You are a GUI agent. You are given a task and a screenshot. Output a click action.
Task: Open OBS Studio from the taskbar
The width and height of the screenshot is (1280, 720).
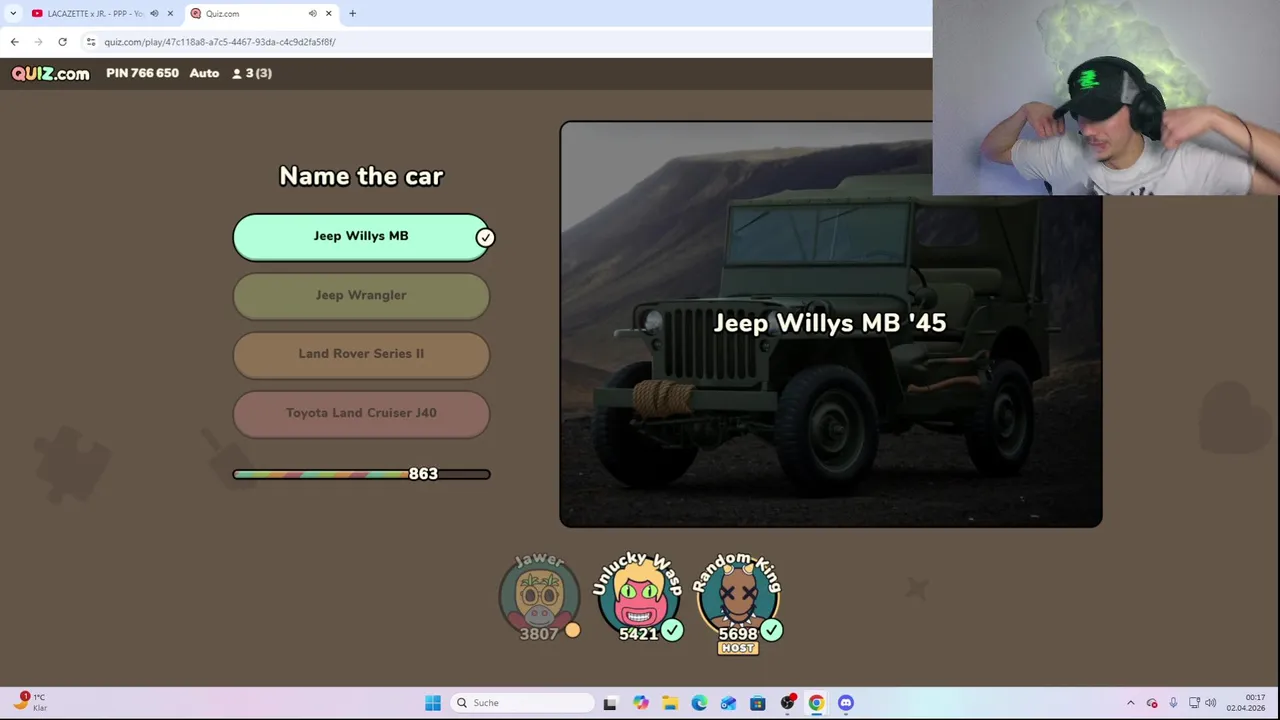point(787,703)
